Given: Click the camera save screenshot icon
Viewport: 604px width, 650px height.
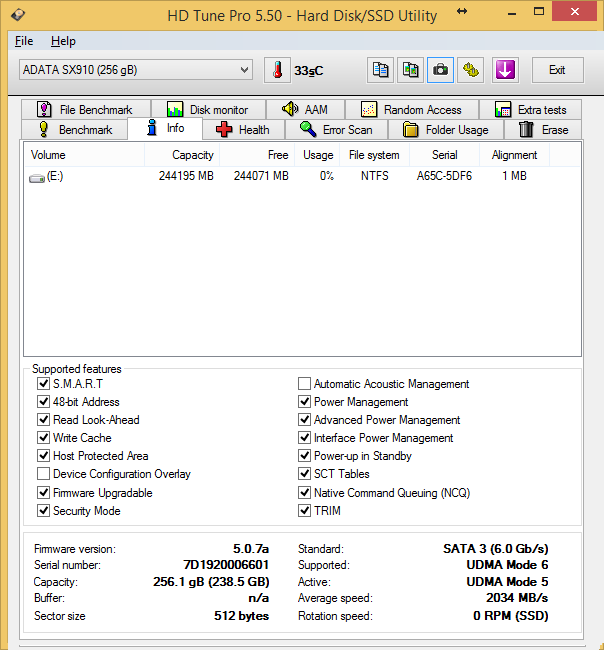Looking at the screenshot, I should tap(440, 70).
